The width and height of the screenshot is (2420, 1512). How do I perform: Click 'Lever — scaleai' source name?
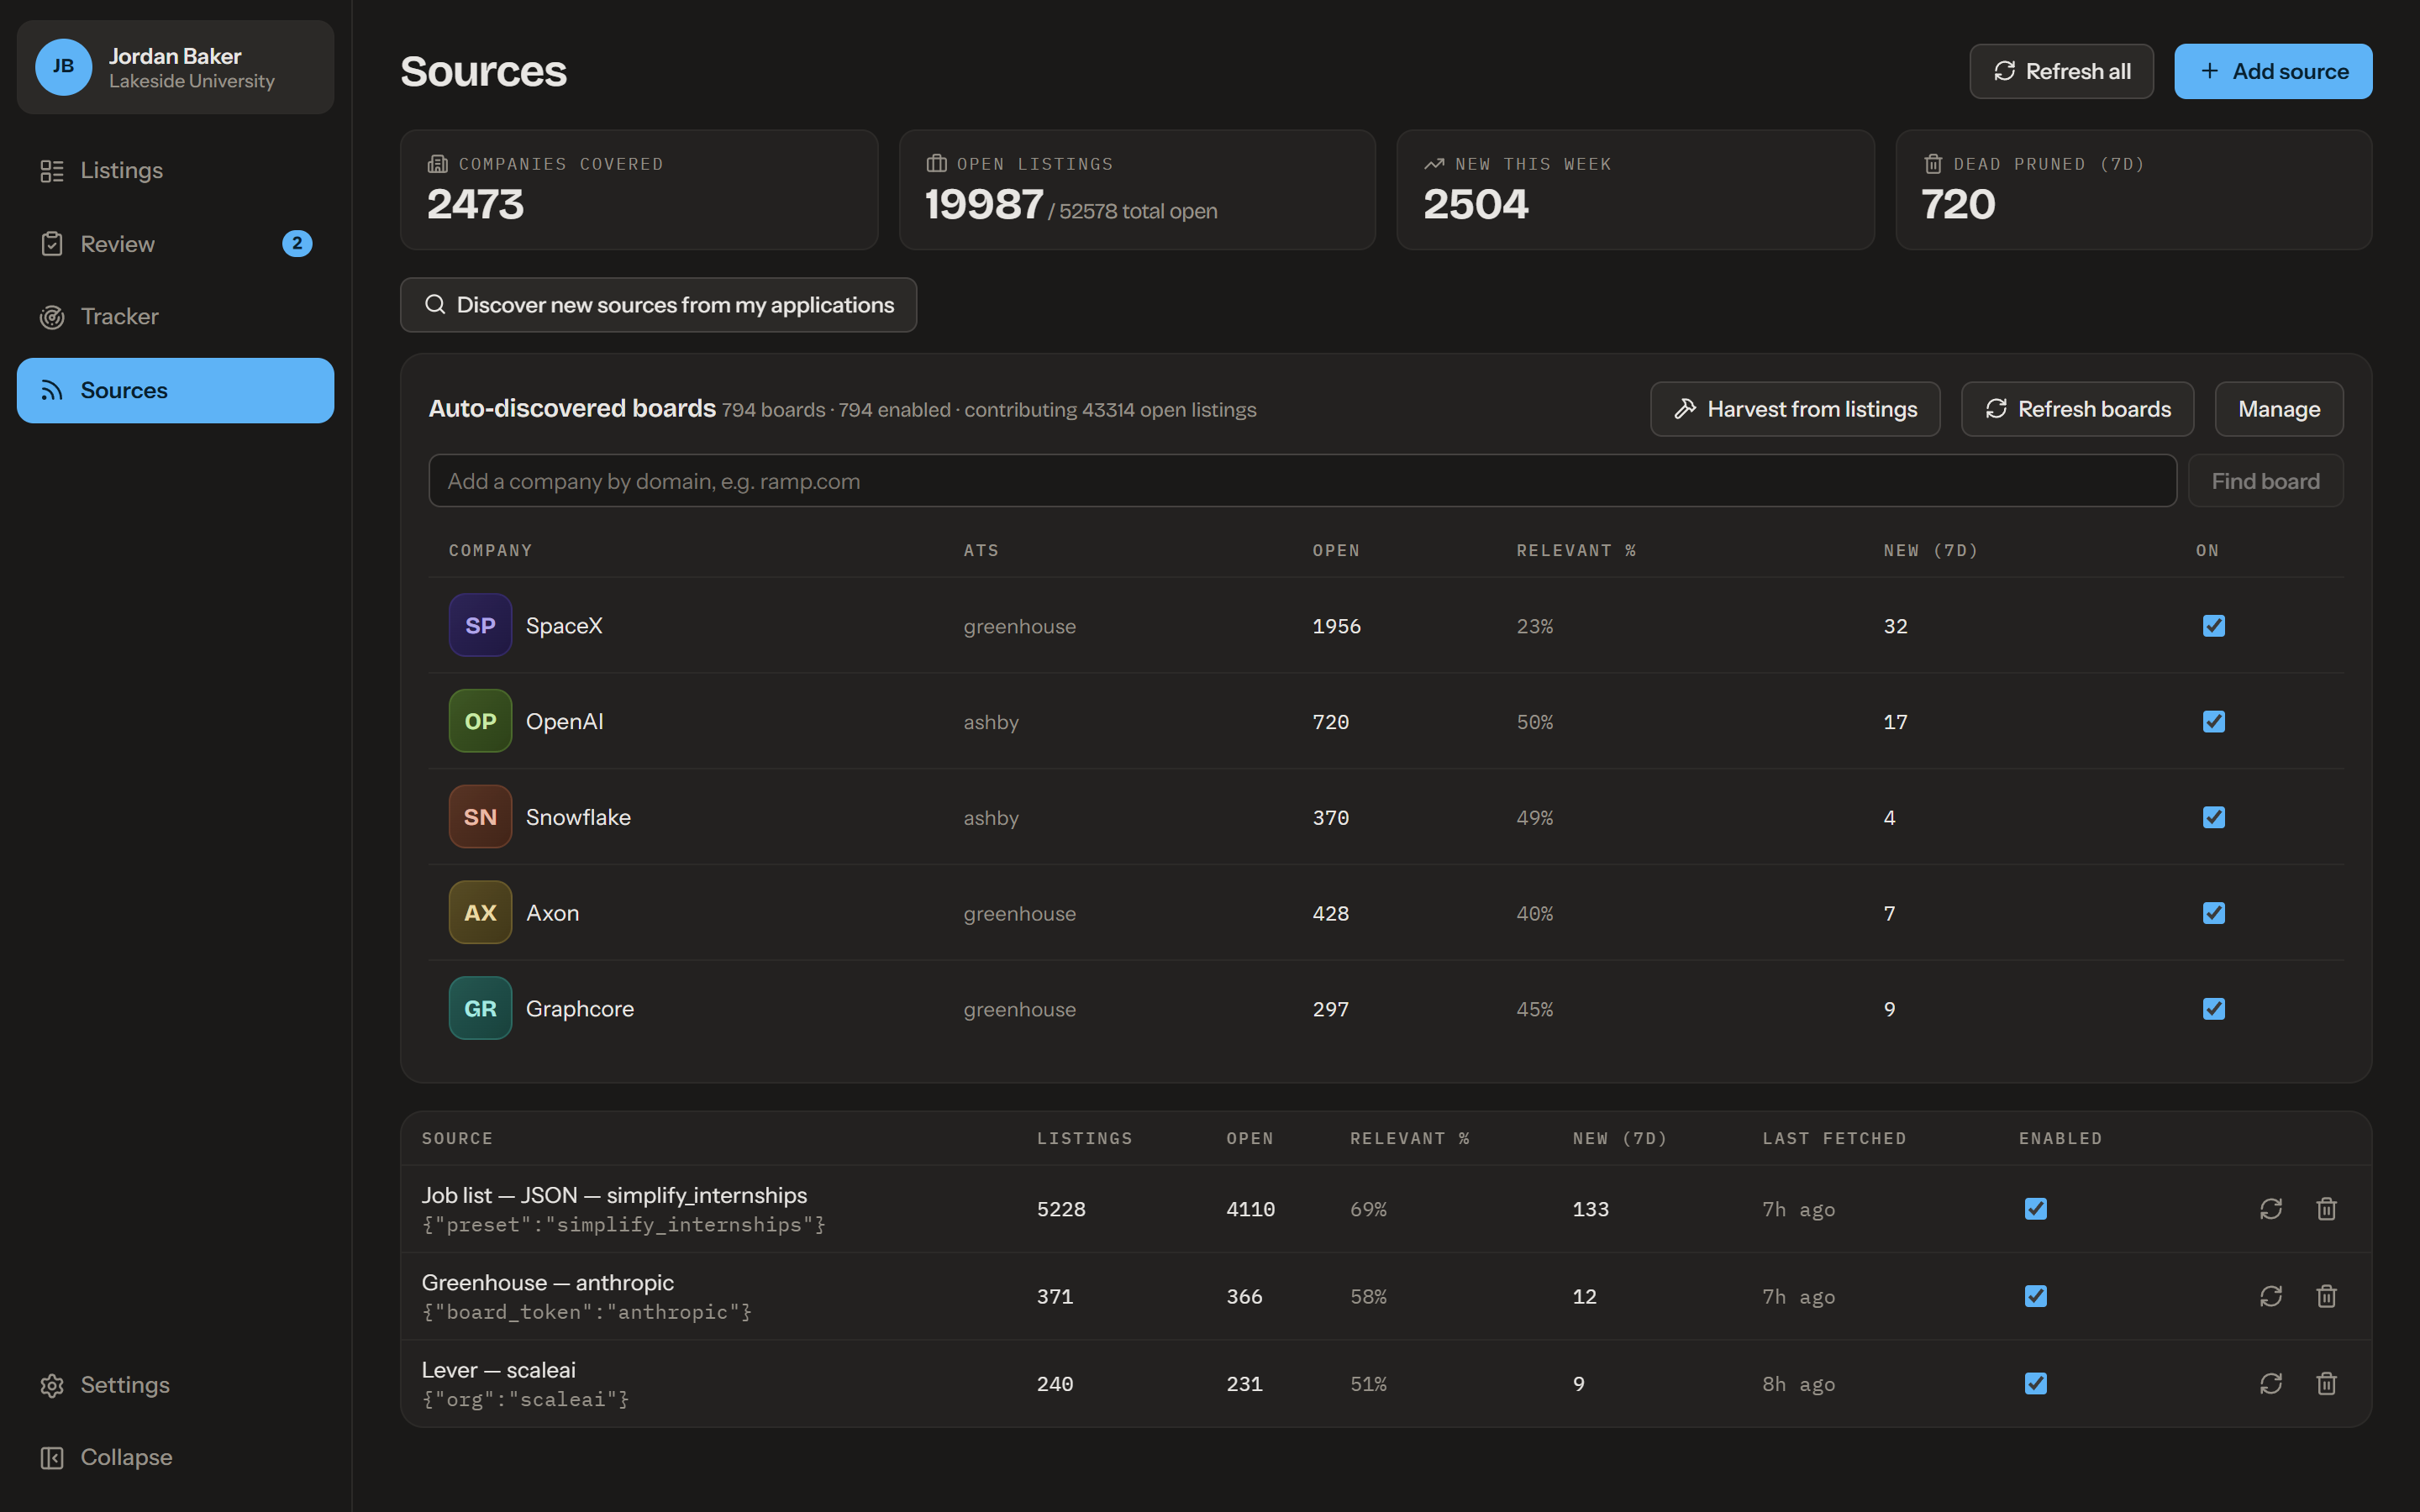click(x=499, y=1370)
